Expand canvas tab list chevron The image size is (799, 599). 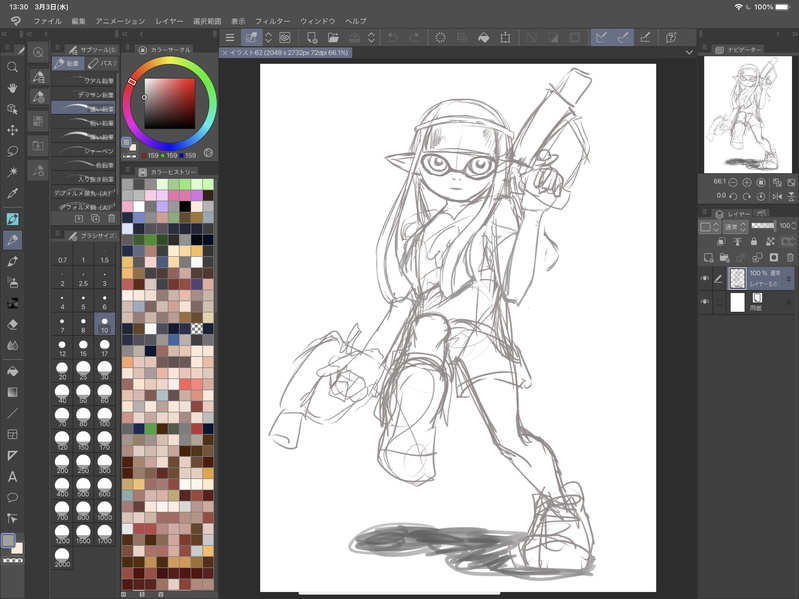tap(689, 52)
